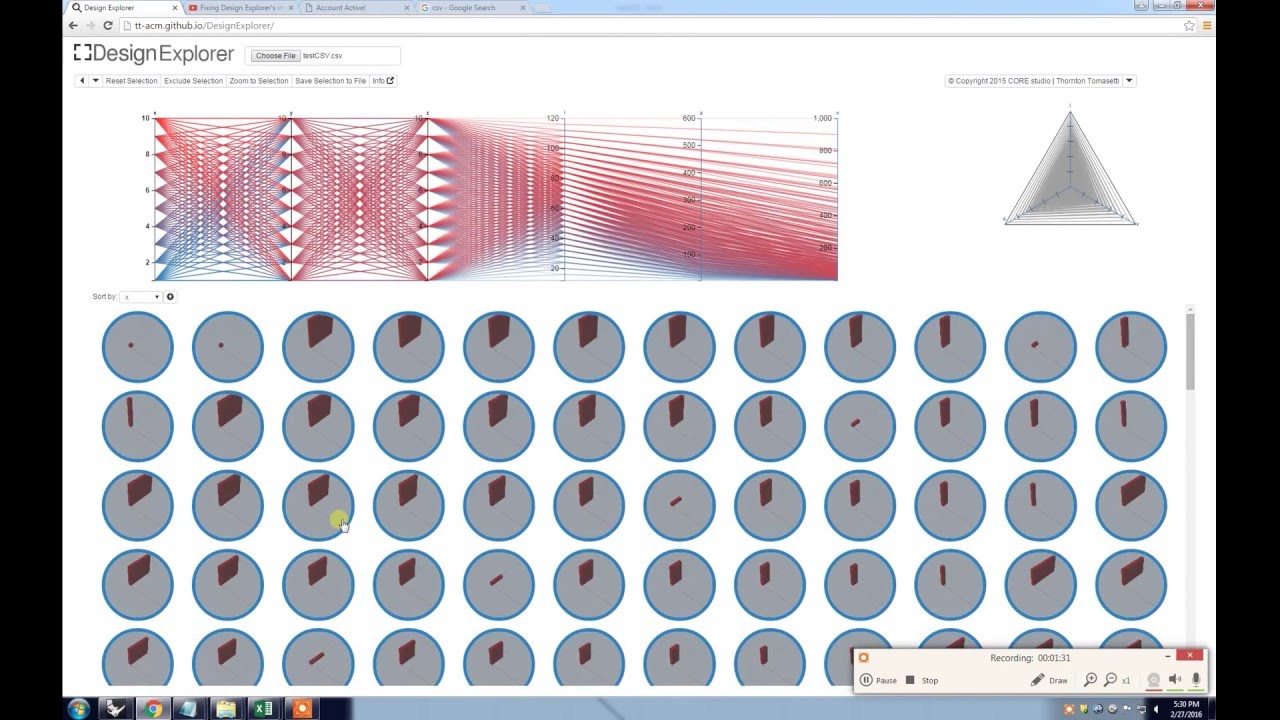Click the address bar URL

(204, 25)
